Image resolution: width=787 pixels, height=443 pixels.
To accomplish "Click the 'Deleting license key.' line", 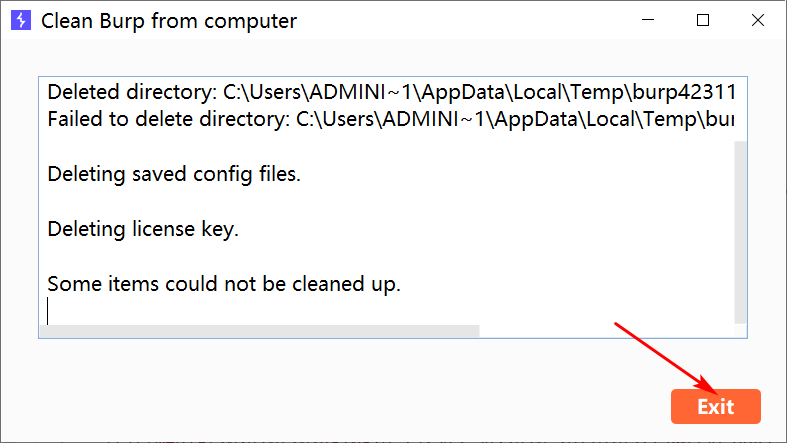I will click(x=143, y=229).
